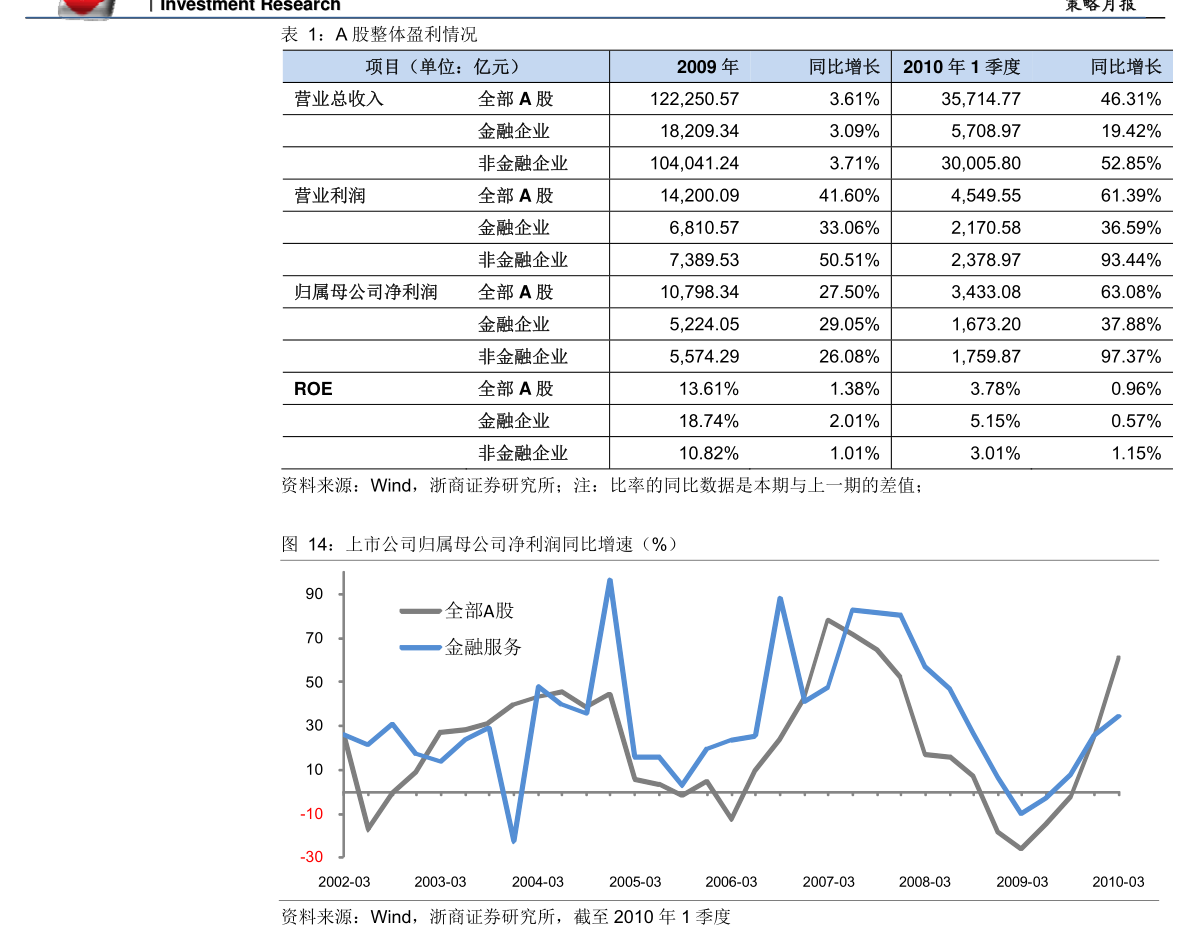
Task: Select the 2010 年 1 季度 column header
Action: tap(961, 67)
